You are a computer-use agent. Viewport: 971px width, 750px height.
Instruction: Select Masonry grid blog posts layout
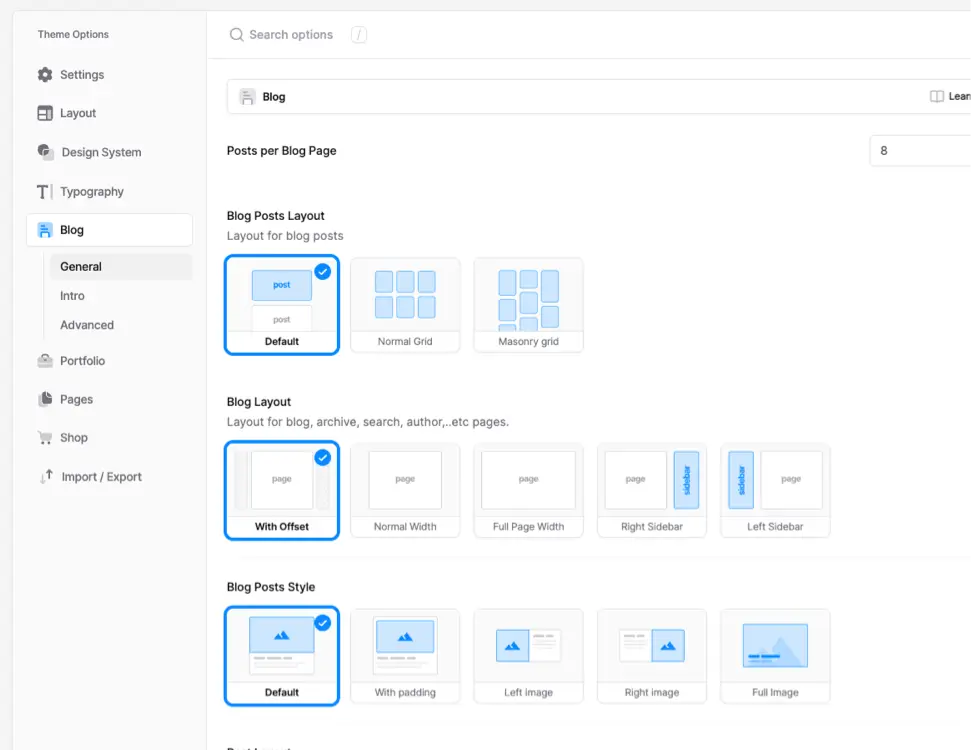pos(528,305)
